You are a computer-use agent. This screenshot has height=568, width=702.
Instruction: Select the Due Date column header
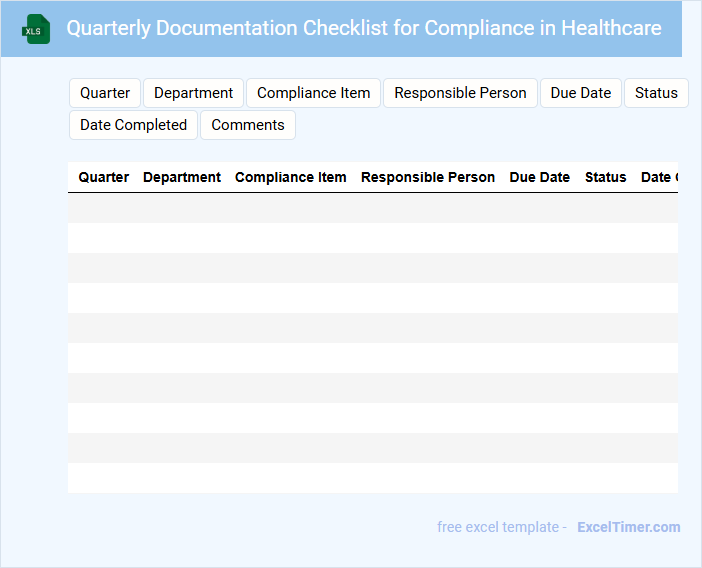[540, 177]
